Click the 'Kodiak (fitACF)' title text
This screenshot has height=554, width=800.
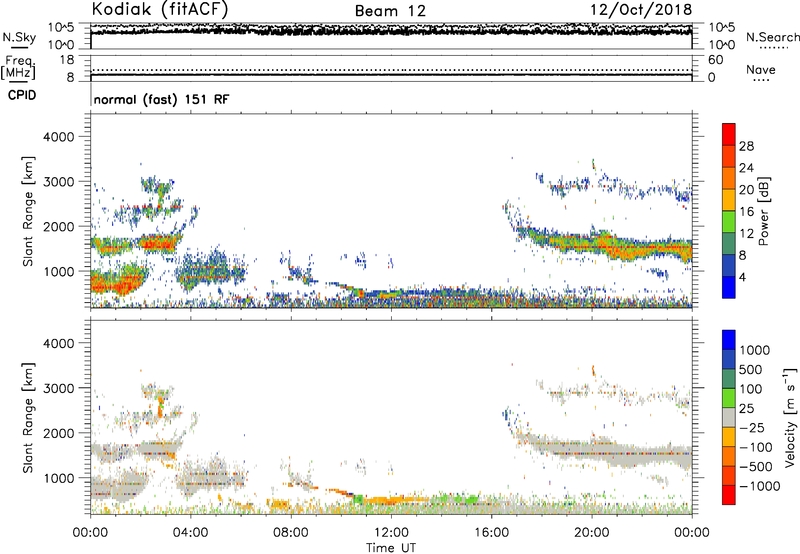(x=160, y=10)
